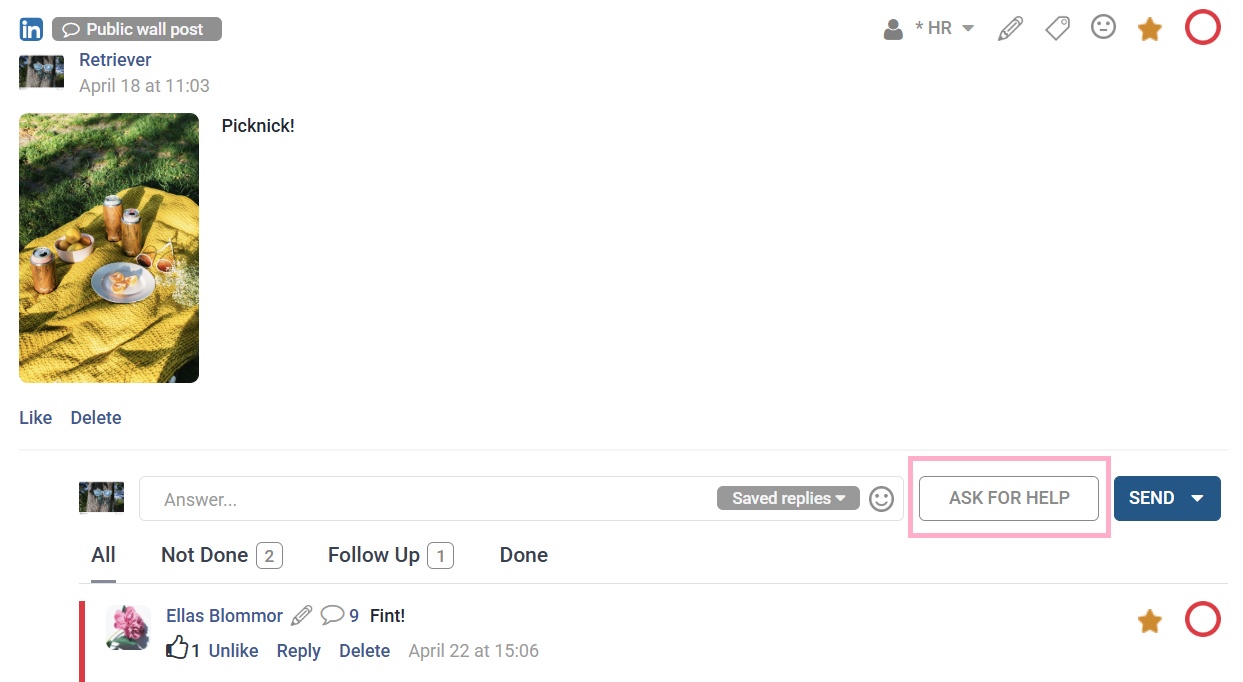Click the pencil edit icon in post header
The width and height of the screenshot is (1243, 682).
[1011, 29]
